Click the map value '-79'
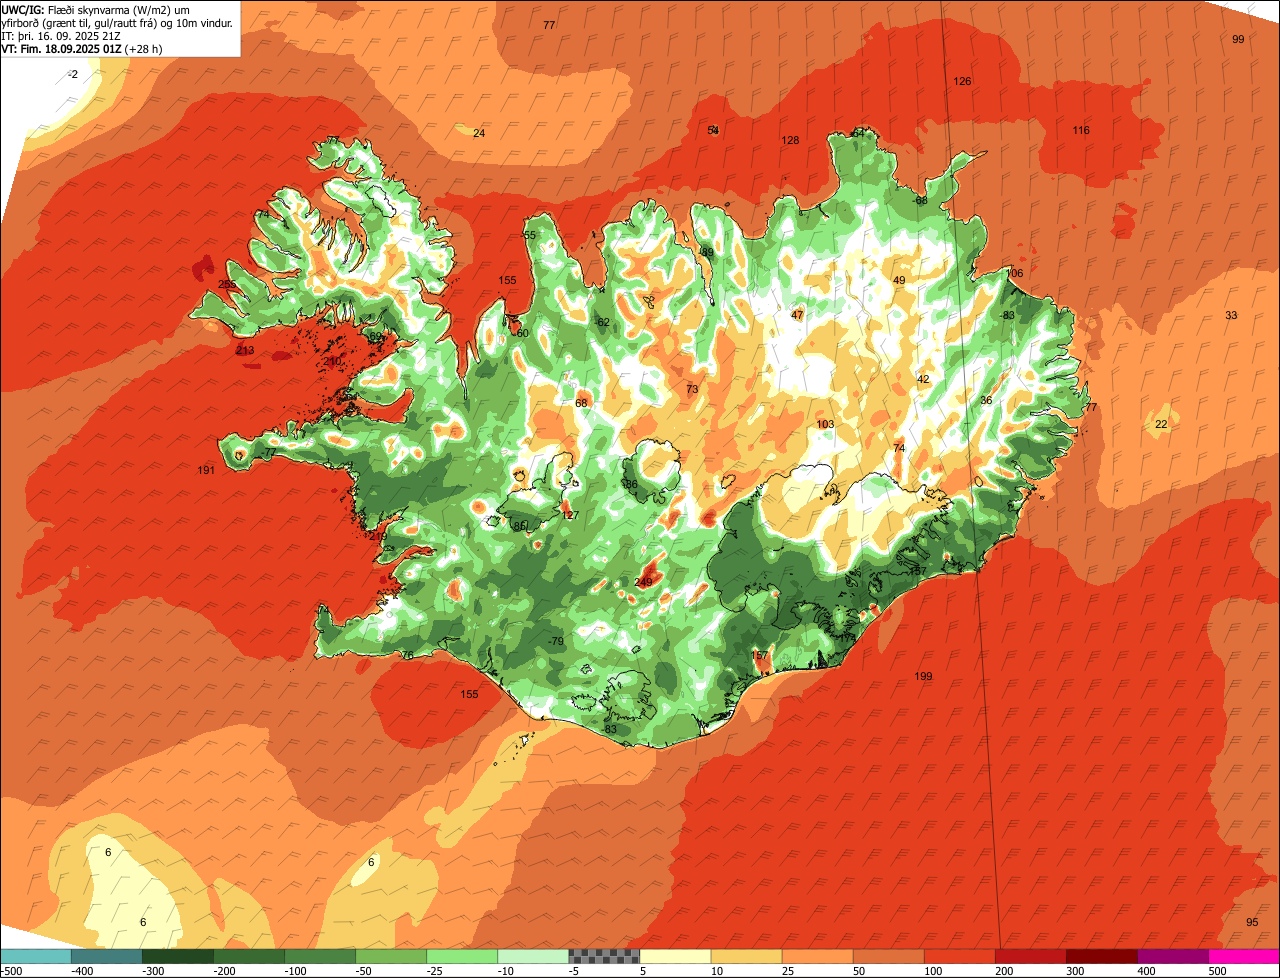The image size is (1280, 978). [x=555, y=641]
